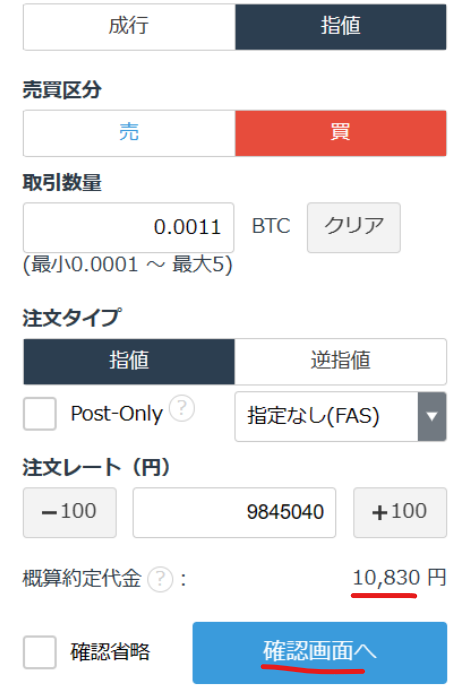Choose 逆指値 order type

[341, 361]
